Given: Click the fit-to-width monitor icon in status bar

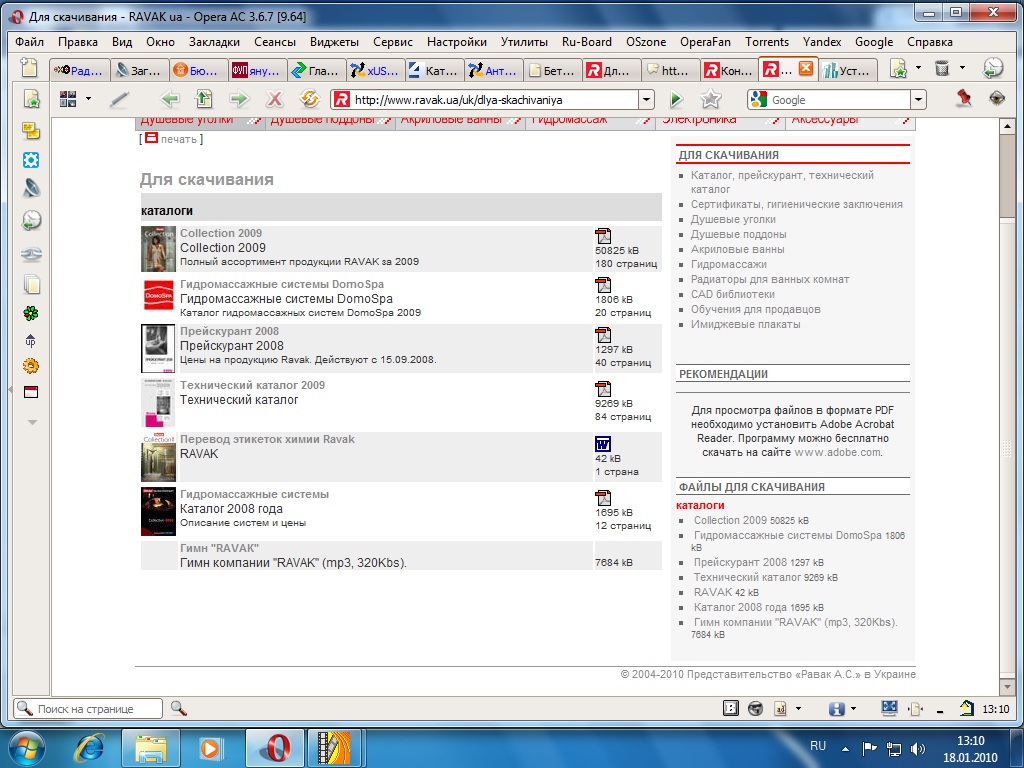Looking at the screenshot, I should click(x=889, y=708).
